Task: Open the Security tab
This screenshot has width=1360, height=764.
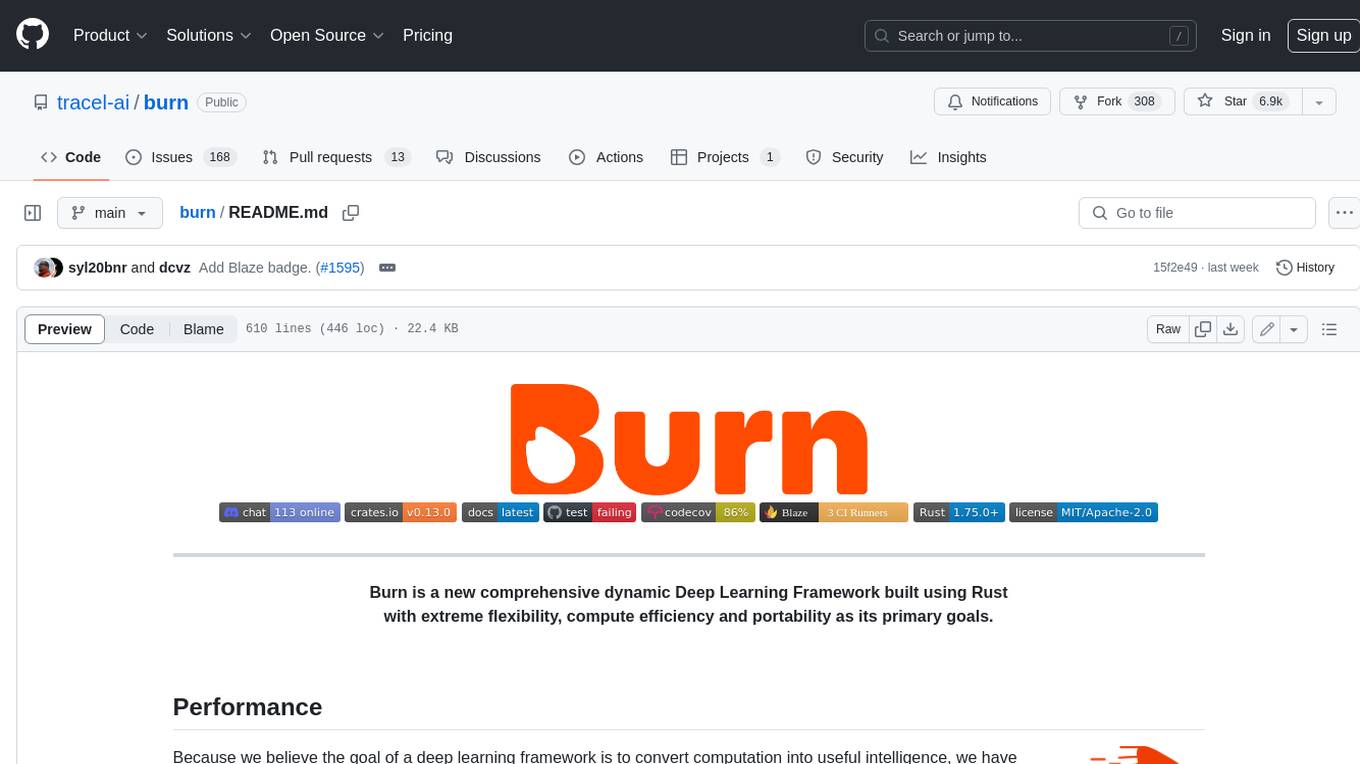Action: pyautogui.click(x=845, y=157)
